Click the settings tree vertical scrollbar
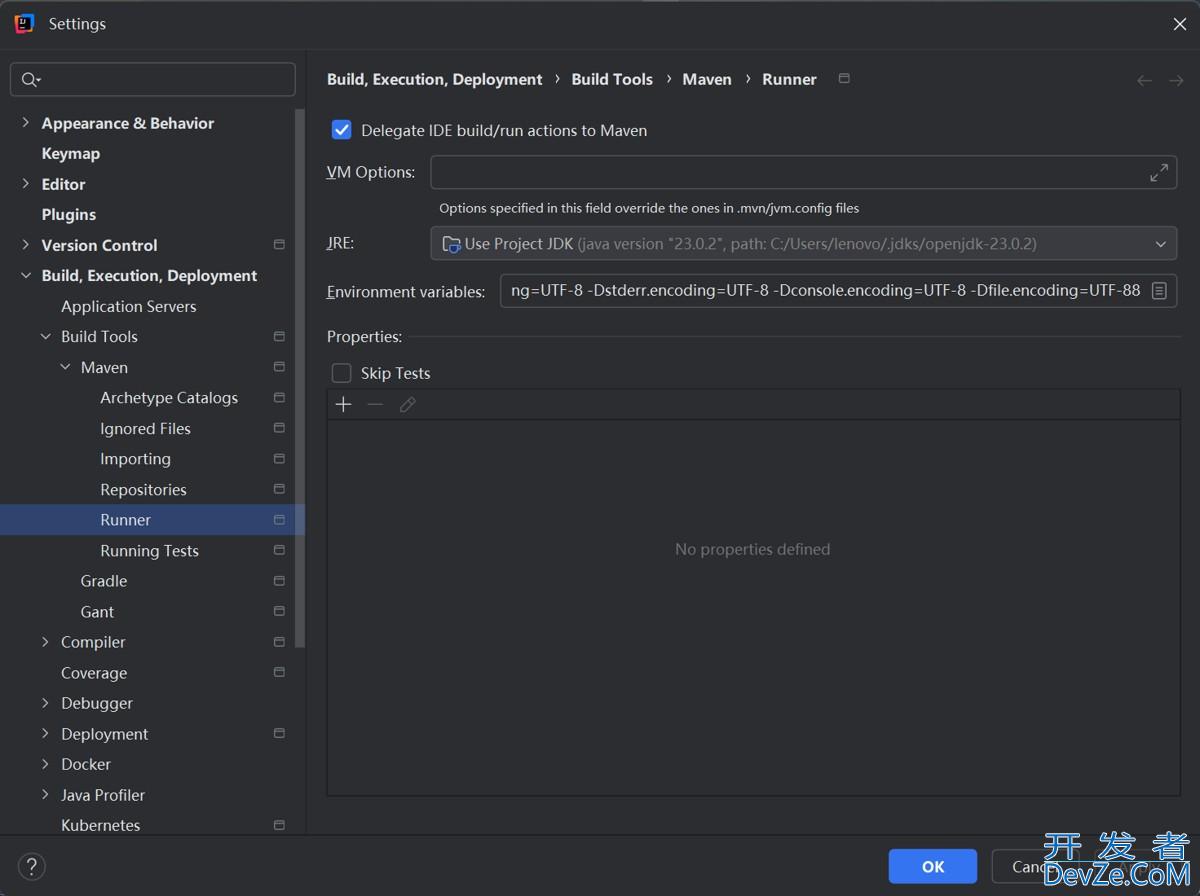1200x896 pixels. point(299,380)
